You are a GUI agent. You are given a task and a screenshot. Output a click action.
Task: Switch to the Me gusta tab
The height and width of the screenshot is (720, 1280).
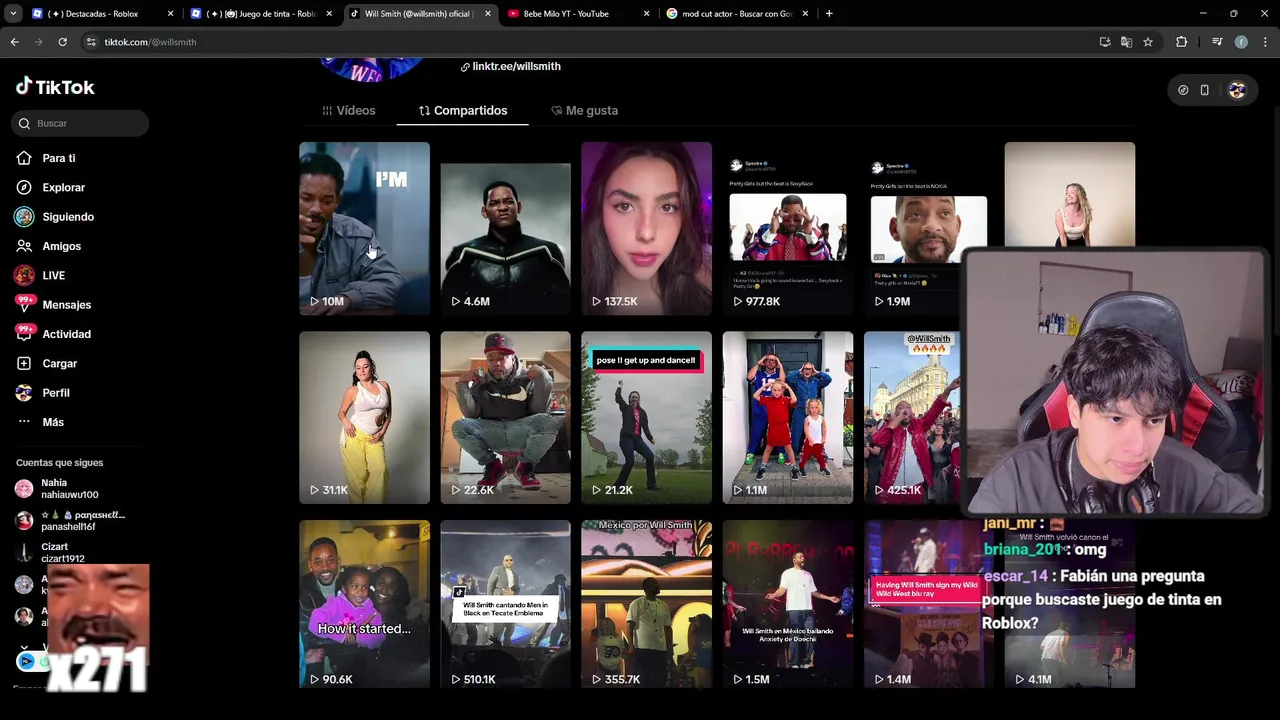click(584, 110)
